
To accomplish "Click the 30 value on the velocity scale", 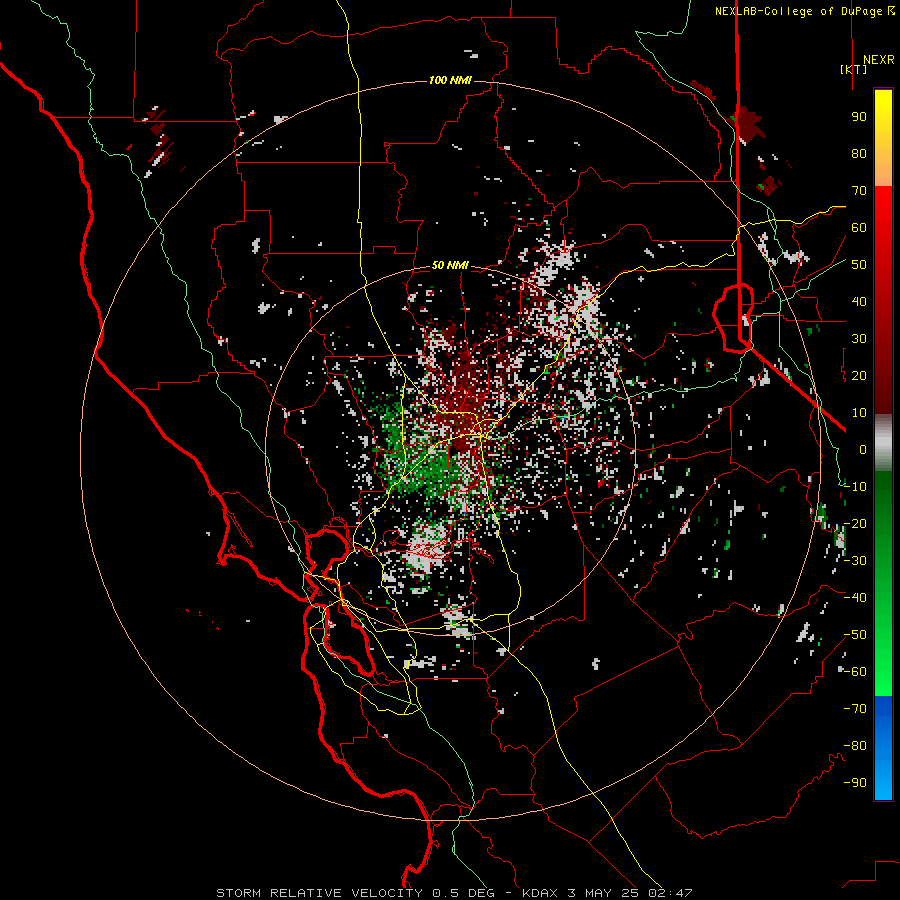I will (859, 339).
